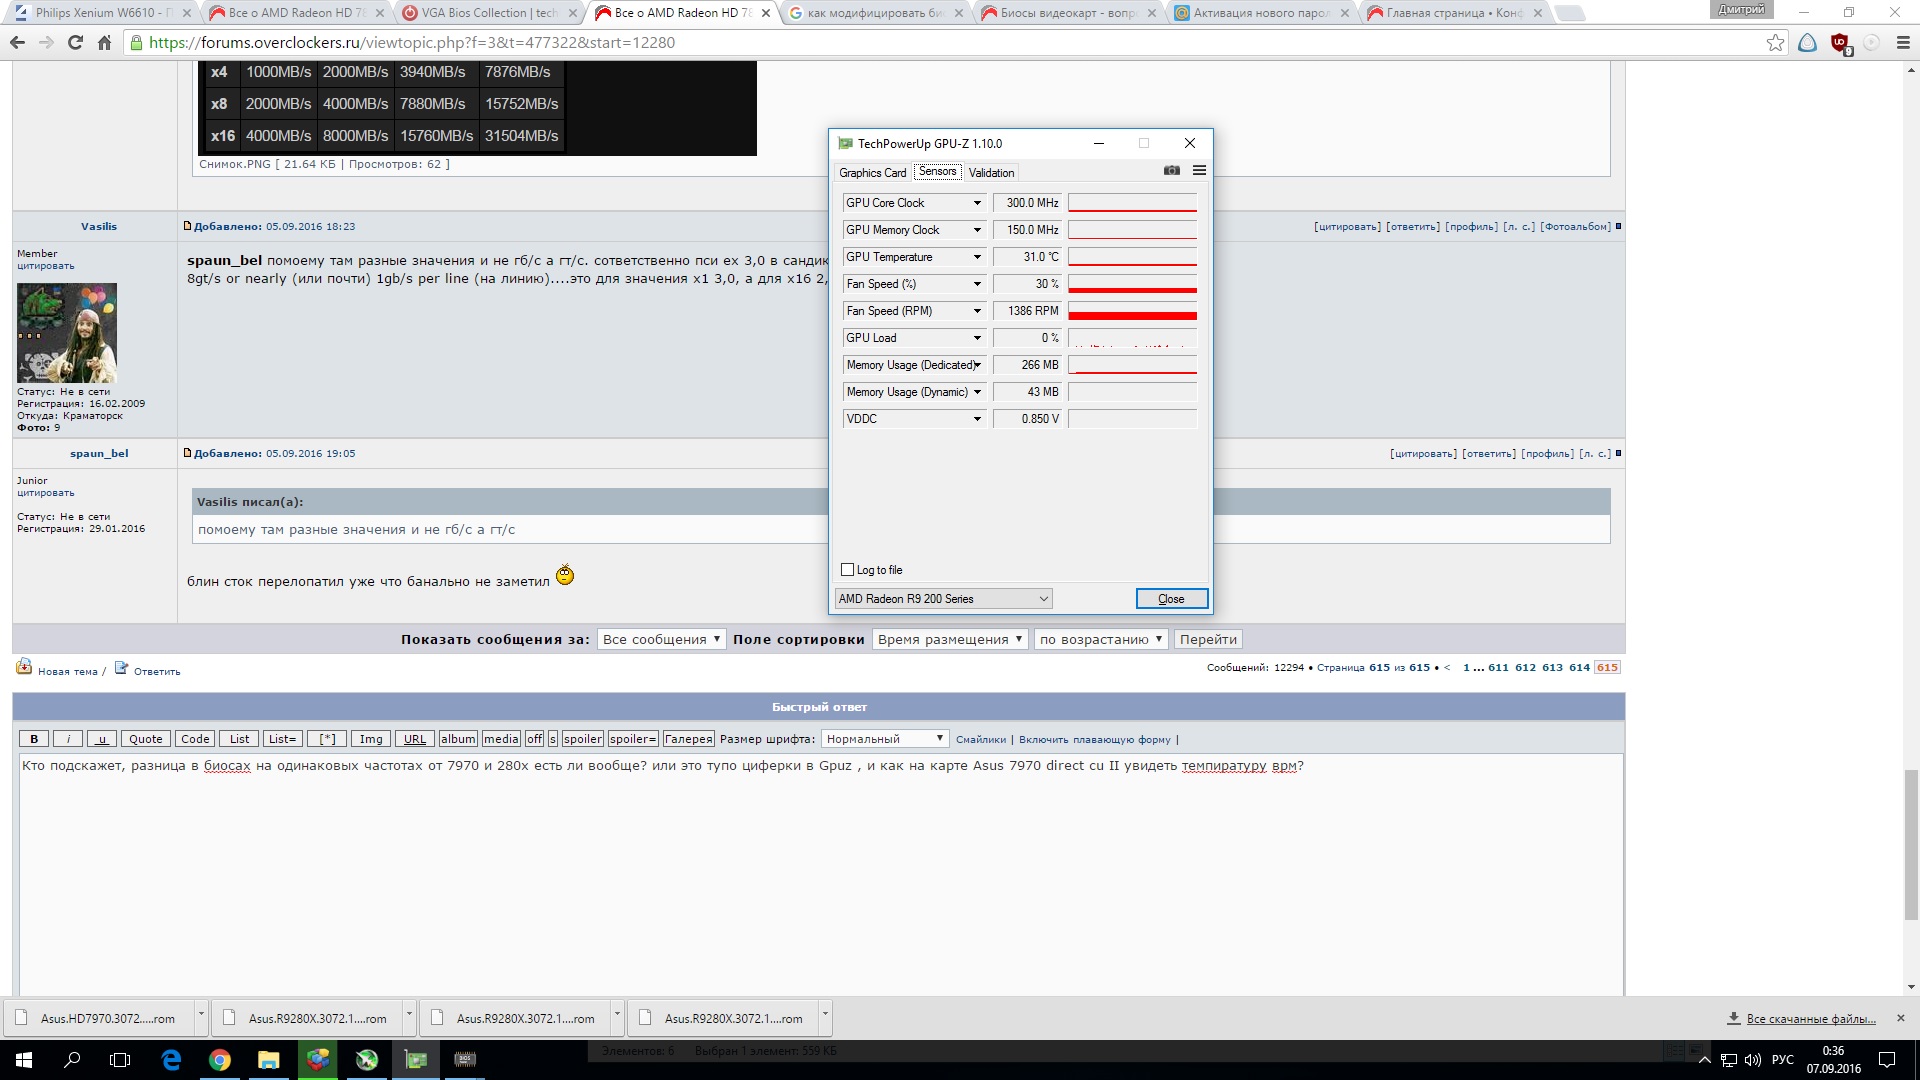Viewport: 1920px width, 1080px height.
Task: Switch to the Validation tab
Action: pos(991,173)
